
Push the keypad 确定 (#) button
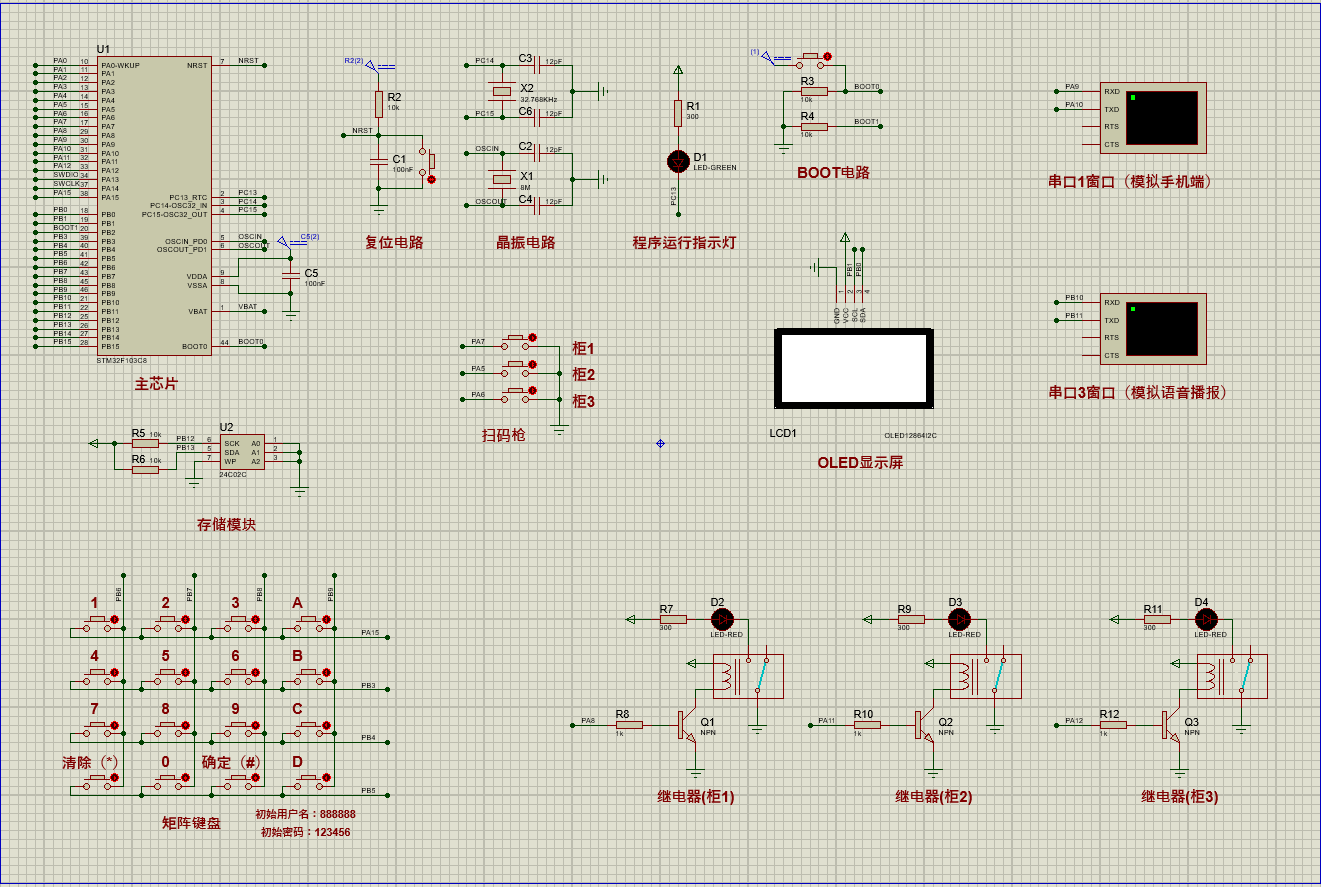tap(240, 781)
